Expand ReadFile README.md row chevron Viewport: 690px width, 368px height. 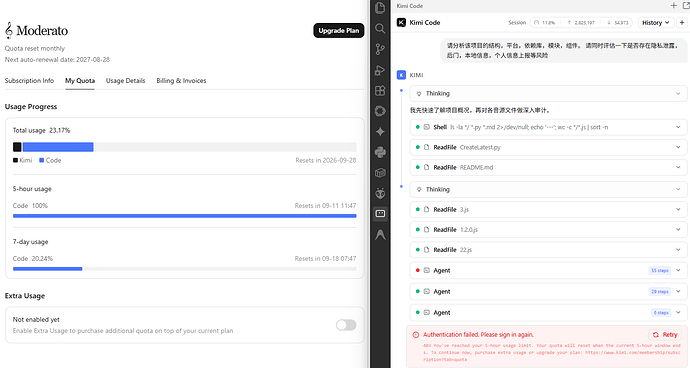[x=678, y=167]
